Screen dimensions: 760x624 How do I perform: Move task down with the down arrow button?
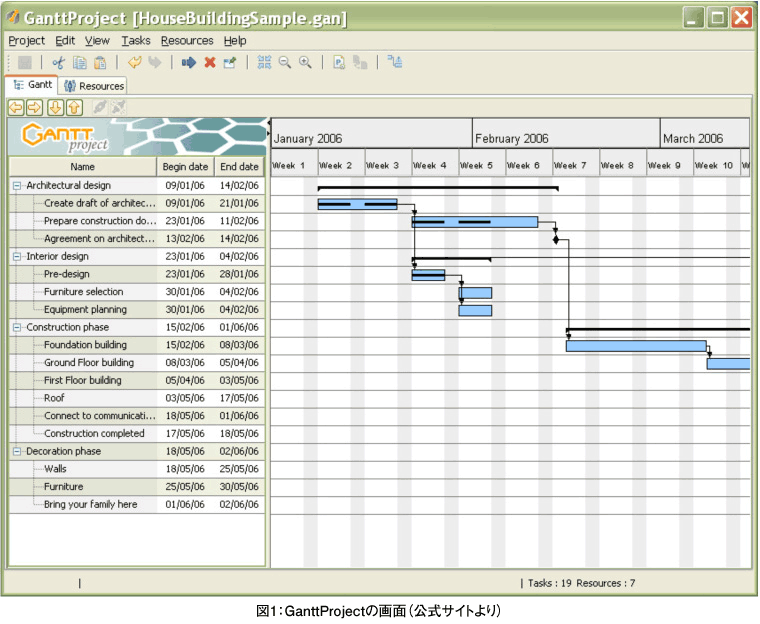coord(55,107)
